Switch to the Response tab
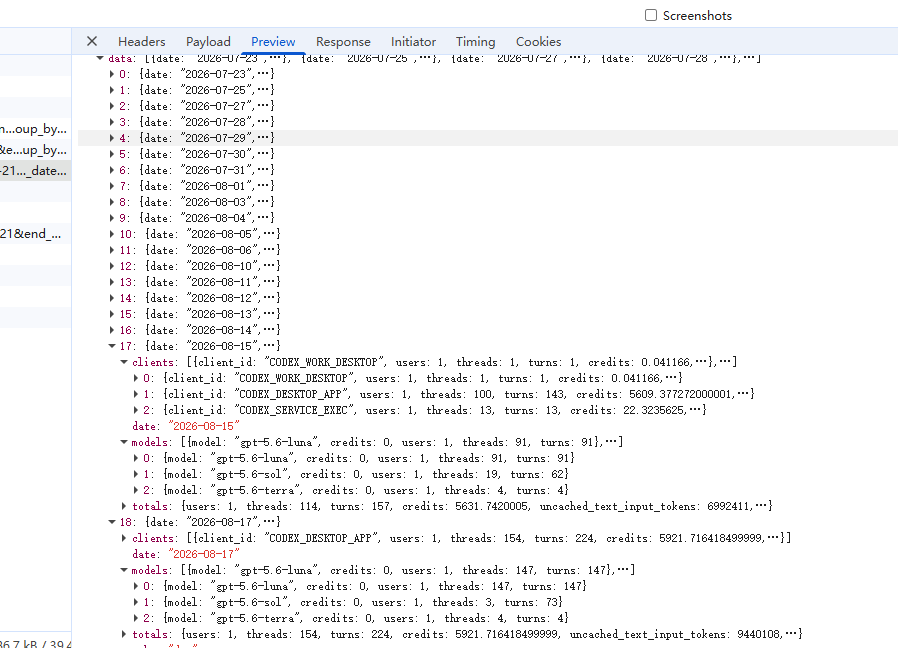Screen dimensions: 898x648 point(343,42)
